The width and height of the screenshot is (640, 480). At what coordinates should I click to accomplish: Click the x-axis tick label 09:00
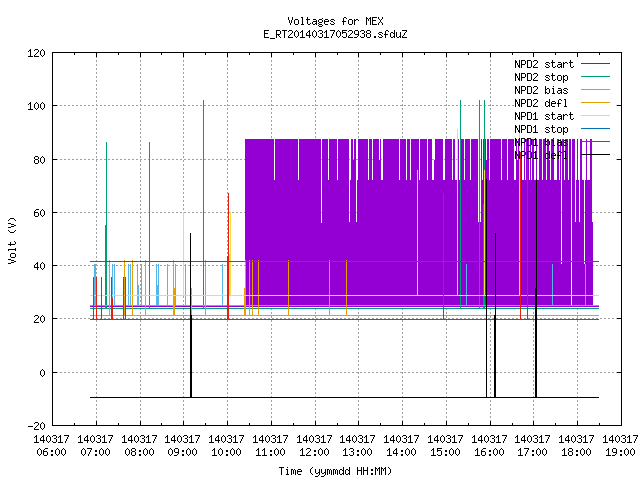182,452
